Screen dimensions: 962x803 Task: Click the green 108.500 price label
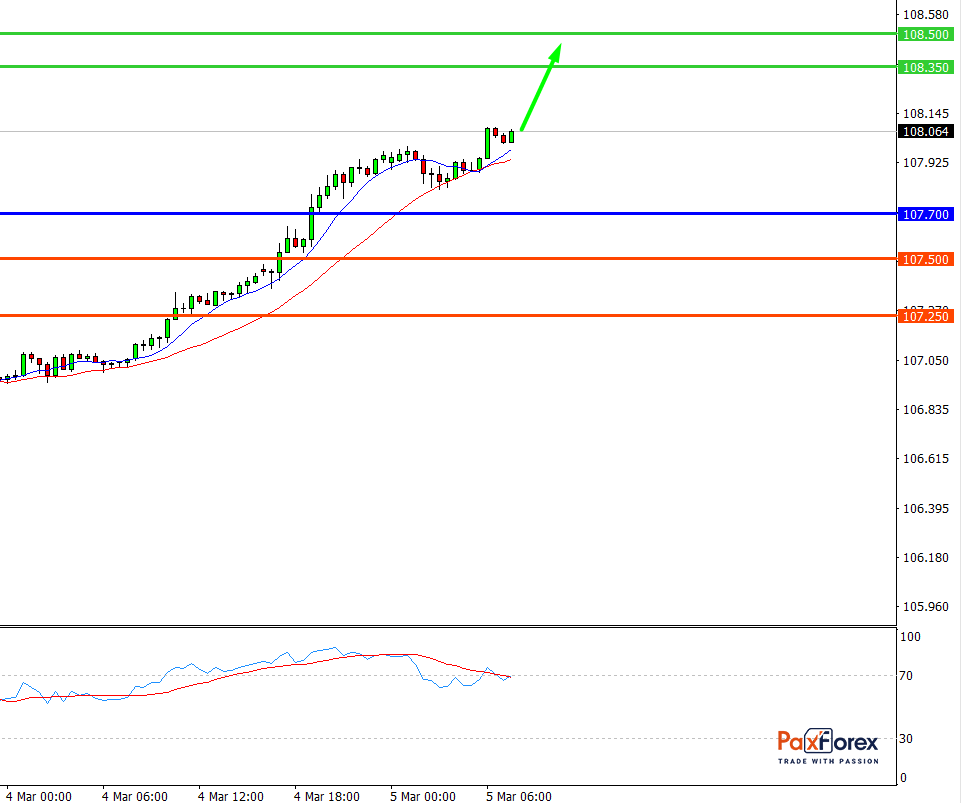tap(925, 34)
